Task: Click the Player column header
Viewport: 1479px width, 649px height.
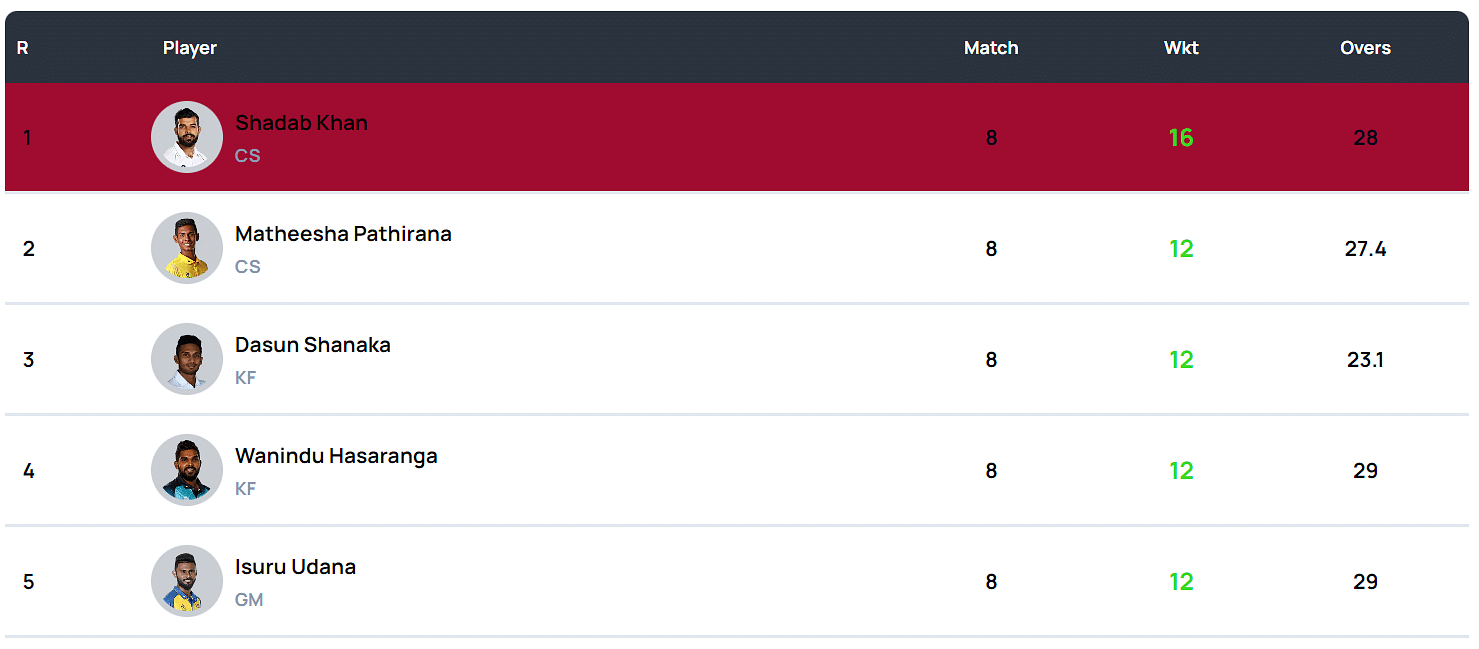Action: tap(190, 48)
